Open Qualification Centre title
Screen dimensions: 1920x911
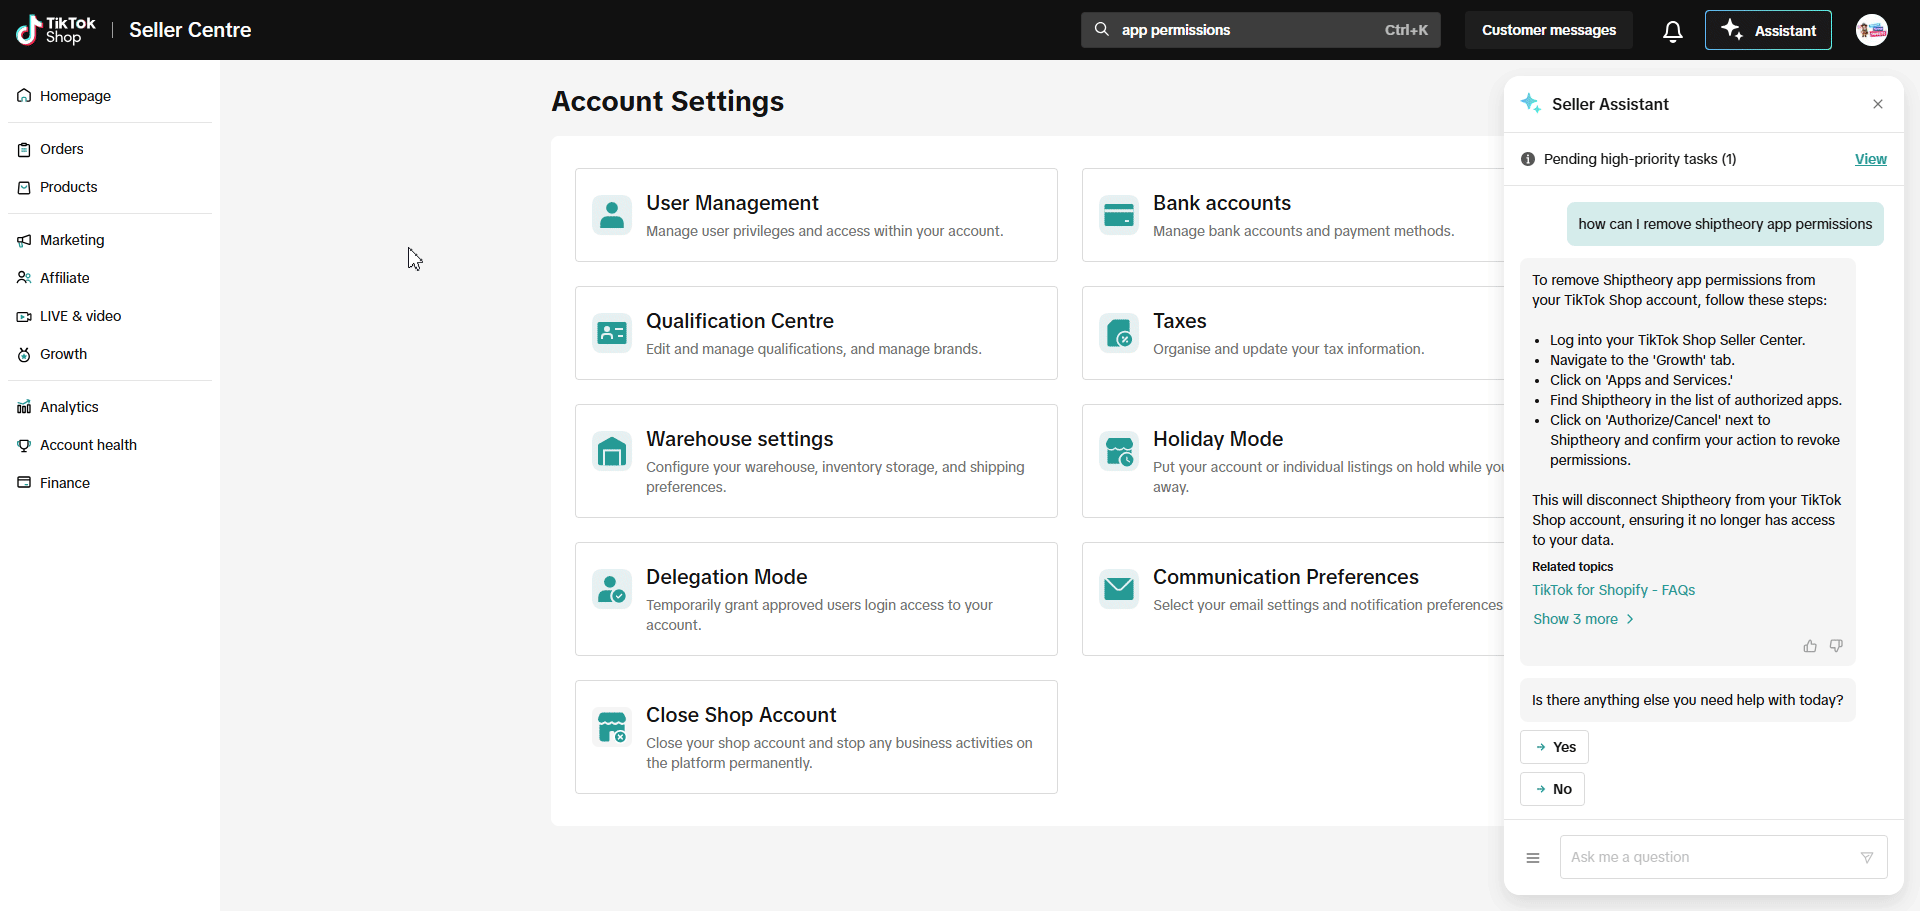pyautogui.click(x=740, y=321)
